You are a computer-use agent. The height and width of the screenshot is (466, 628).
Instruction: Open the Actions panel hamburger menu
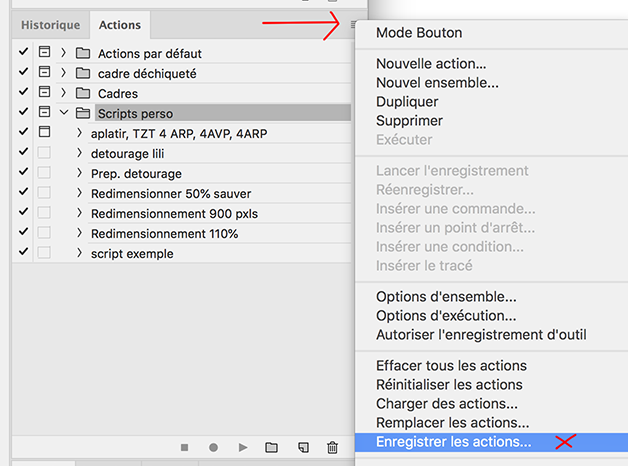pyautogui.click(x=353, y=25)
